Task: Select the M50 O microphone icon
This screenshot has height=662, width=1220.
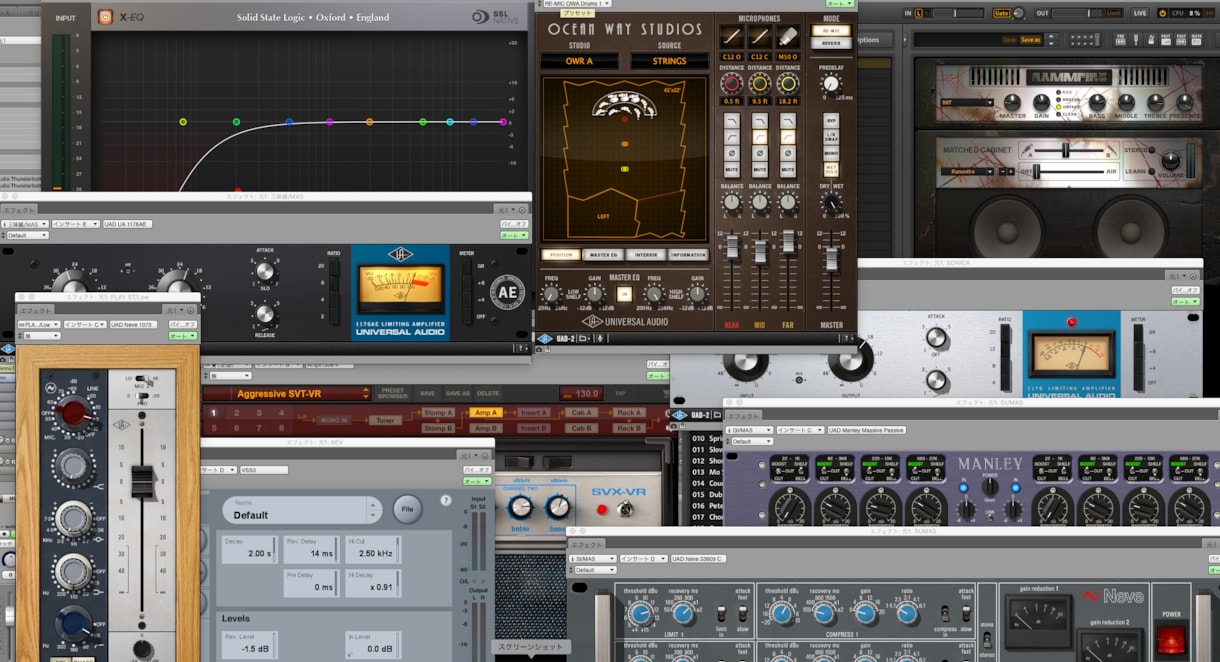Action: (788, 36)
